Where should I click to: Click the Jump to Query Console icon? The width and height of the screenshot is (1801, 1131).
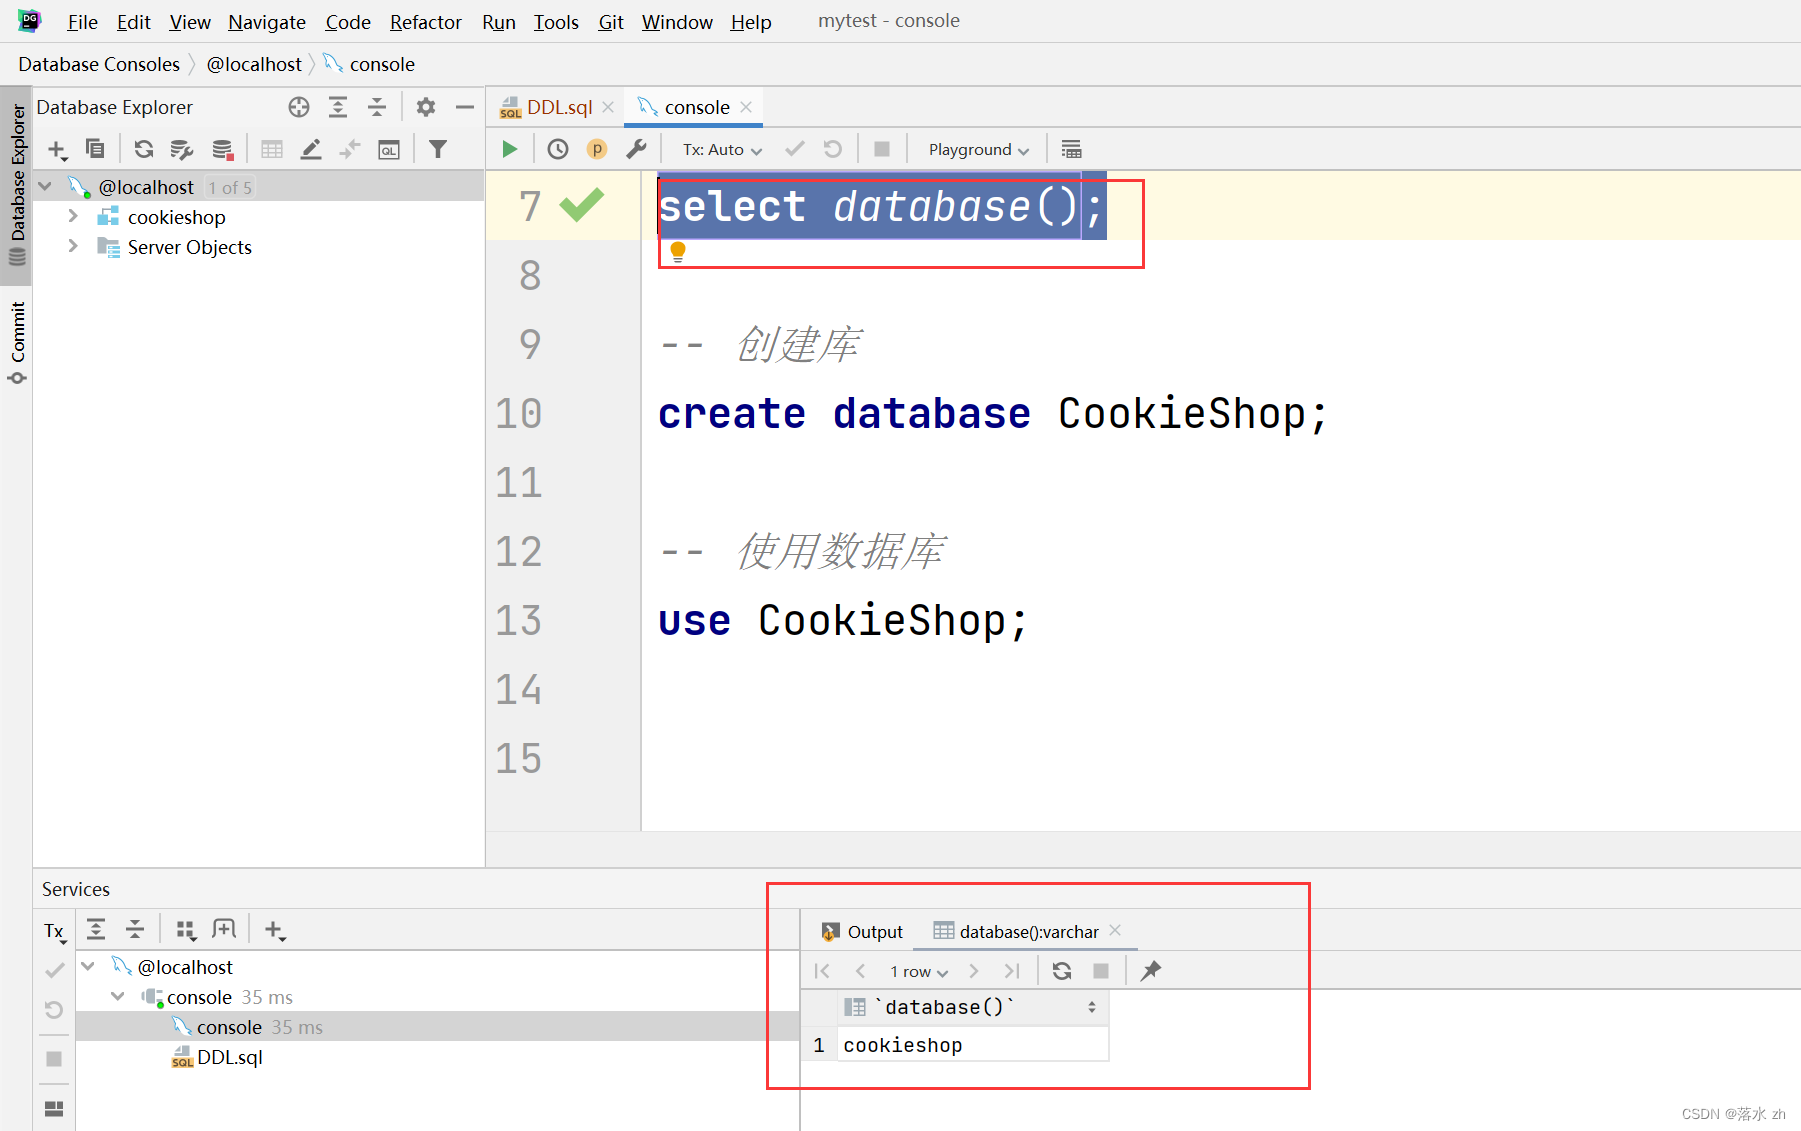click(389, 149)
